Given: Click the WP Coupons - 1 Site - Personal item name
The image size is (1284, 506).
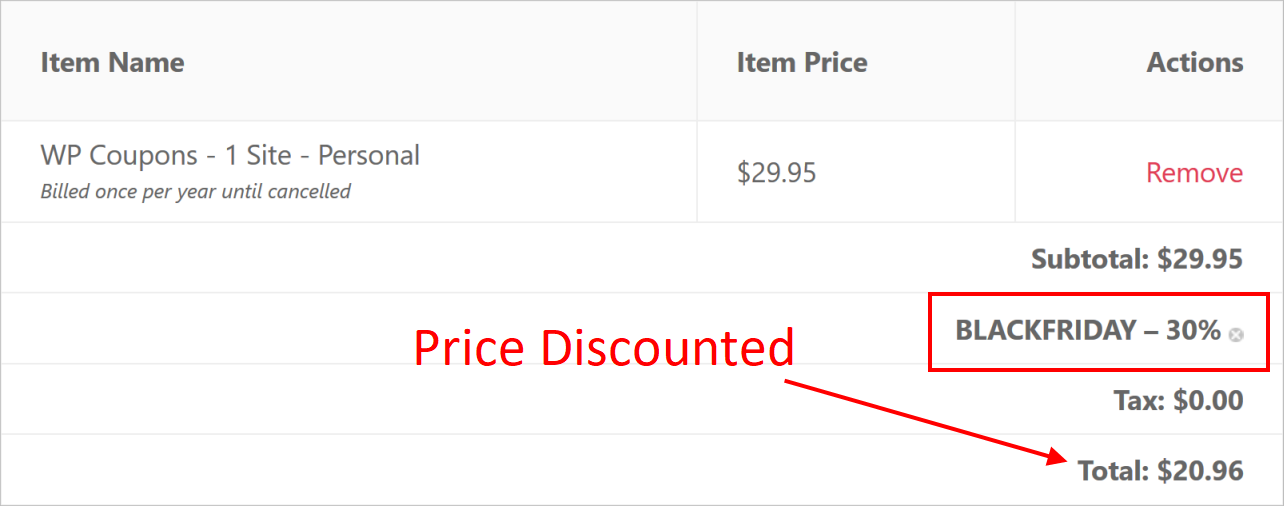Looking at the screenshot, I should [x=230, y=155].
